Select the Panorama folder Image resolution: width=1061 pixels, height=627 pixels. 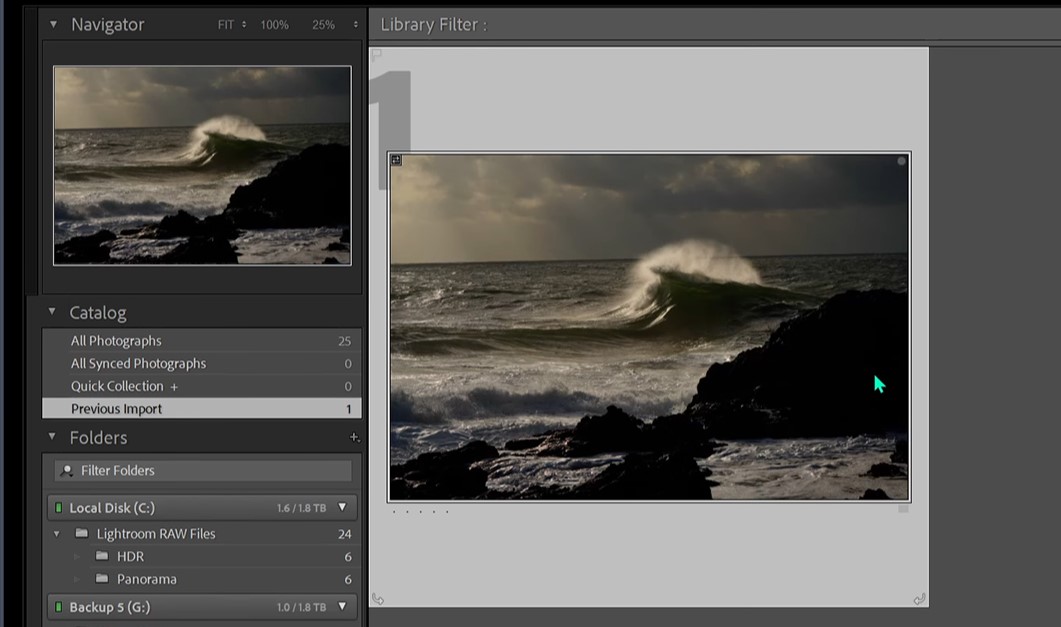click(202, 579)
